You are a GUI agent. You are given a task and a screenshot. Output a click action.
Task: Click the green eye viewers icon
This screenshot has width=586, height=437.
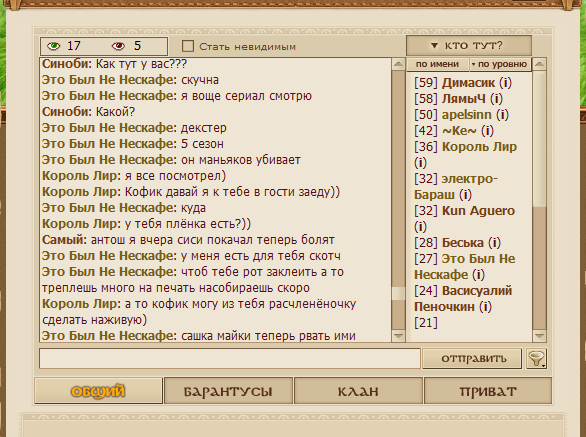click(x=53, y=46)
